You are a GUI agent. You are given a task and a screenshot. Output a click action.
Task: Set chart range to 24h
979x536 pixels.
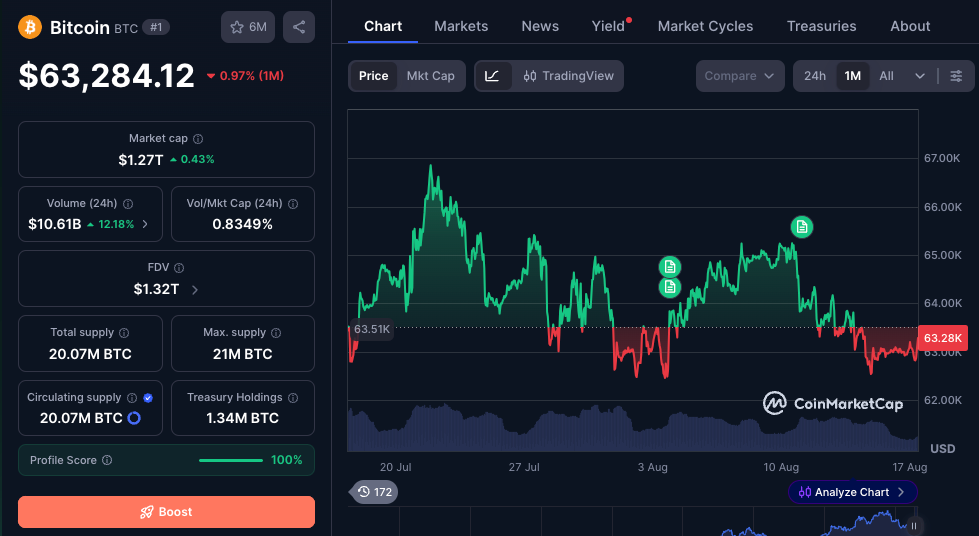(x=815, y=76)
